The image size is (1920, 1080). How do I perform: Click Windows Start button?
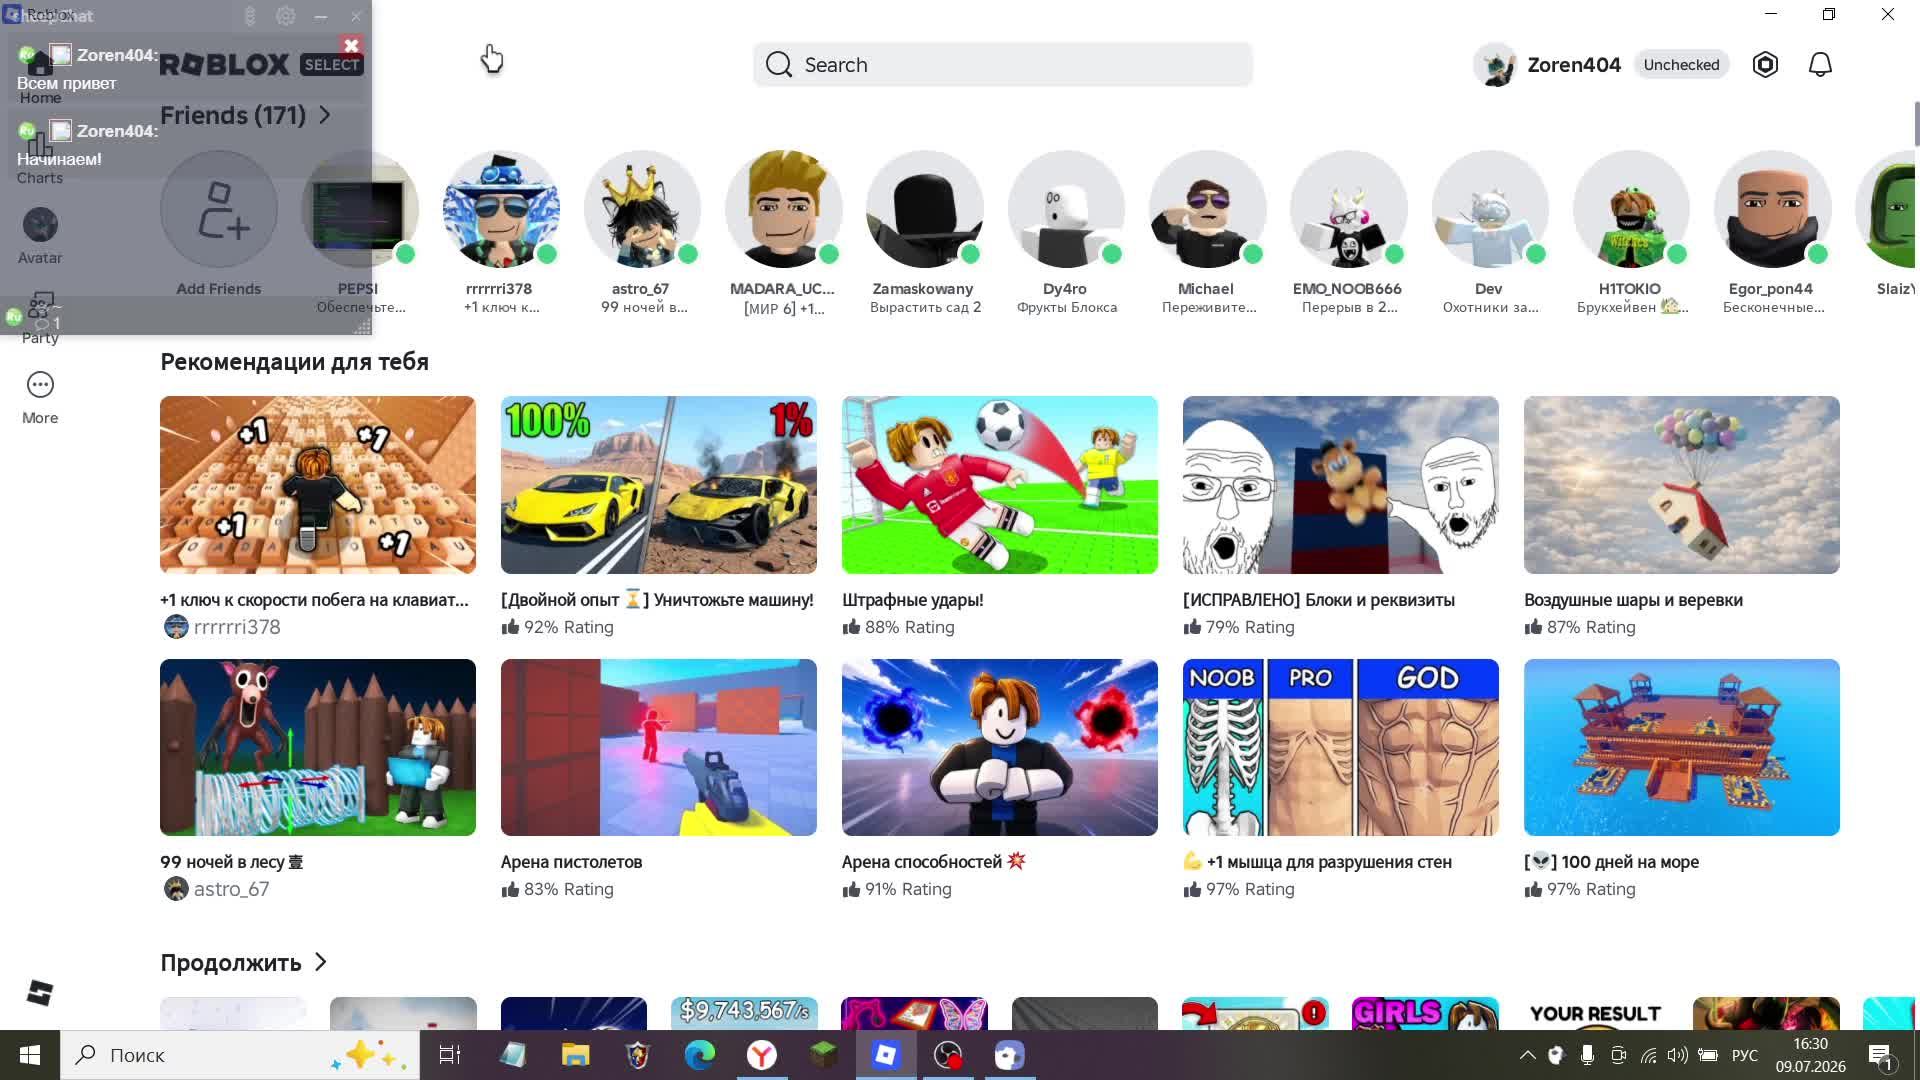(29, 1055)
